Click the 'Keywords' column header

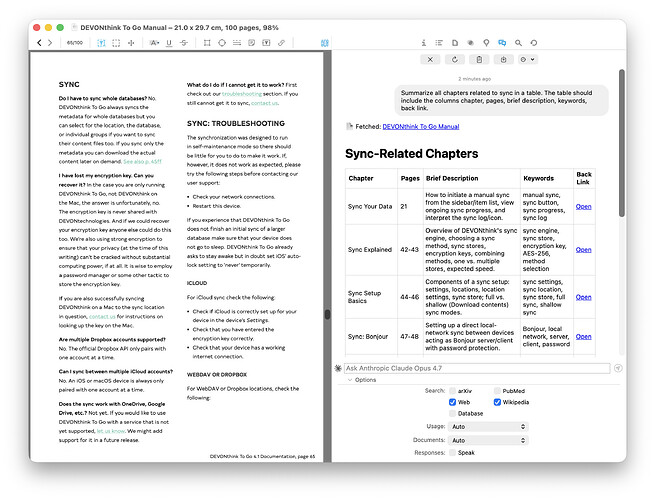[x=538, y=178]
